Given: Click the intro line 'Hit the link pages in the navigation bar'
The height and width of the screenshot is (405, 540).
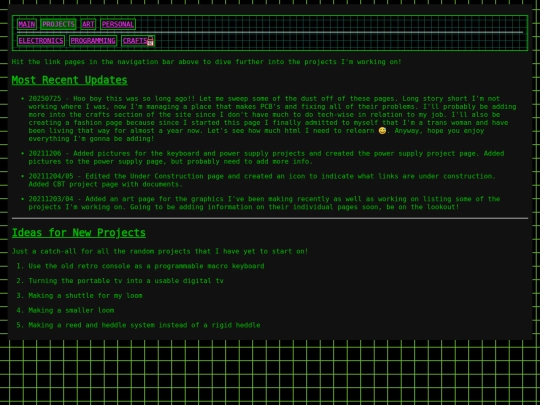Looking at the screenshot, I should [x=206, y=62].
